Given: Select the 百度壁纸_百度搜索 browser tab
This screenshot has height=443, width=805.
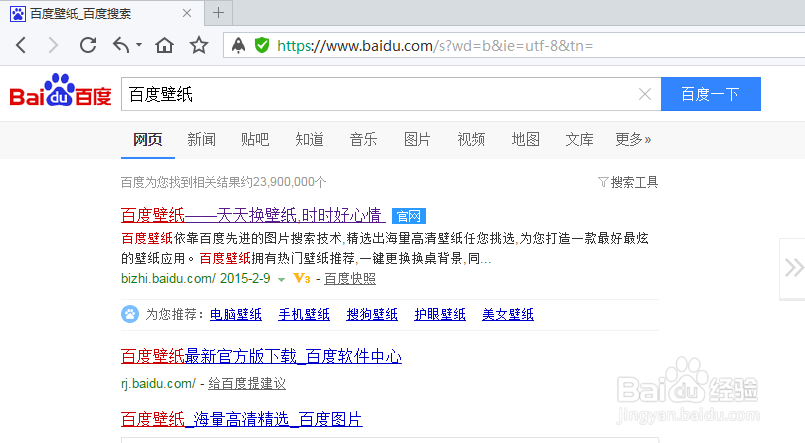Looking at the screenshot, I should click(102, 13).
